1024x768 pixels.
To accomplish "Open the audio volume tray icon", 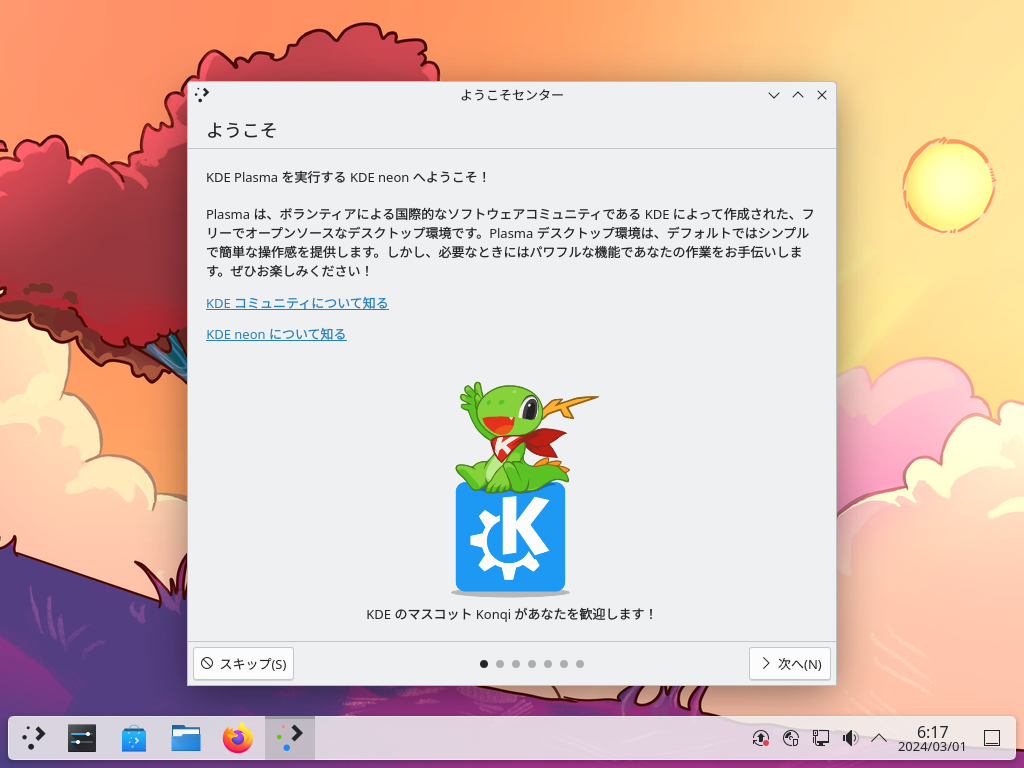I will 850,738.
